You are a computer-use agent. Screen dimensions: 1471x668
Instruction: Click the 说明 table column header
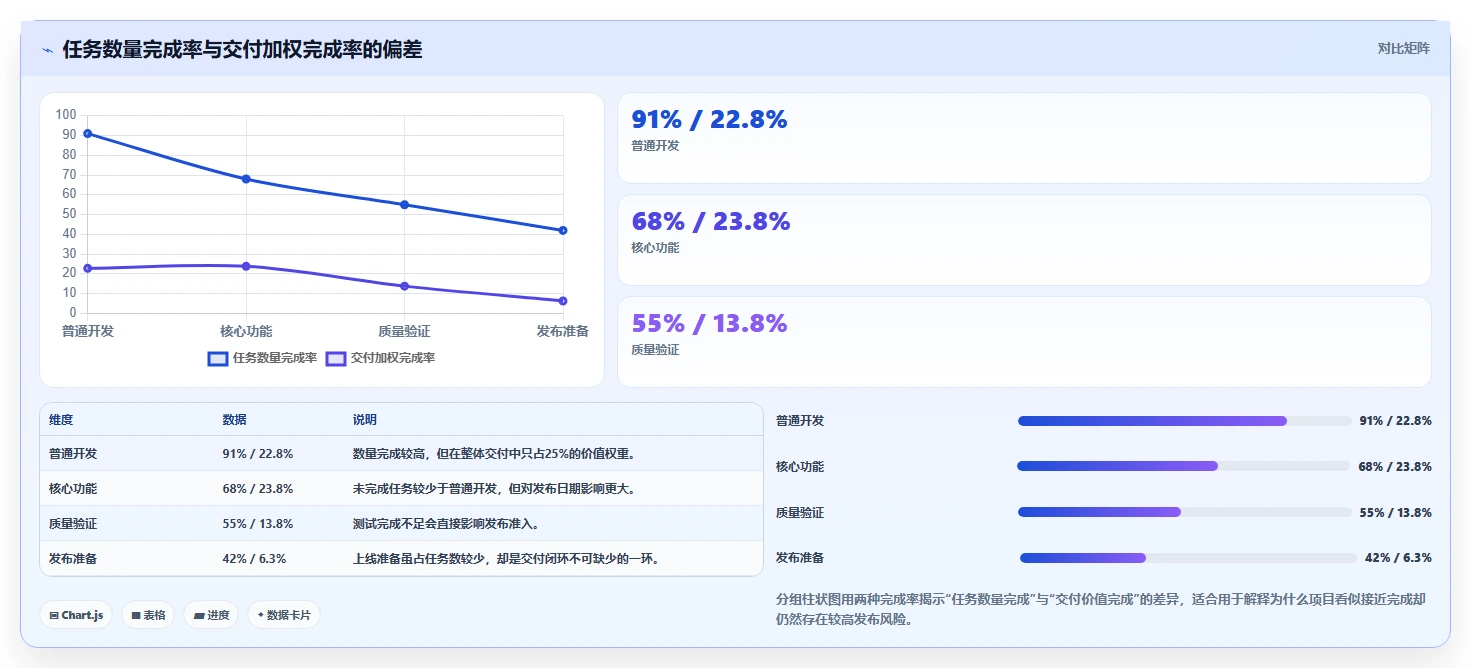[365, 420]
